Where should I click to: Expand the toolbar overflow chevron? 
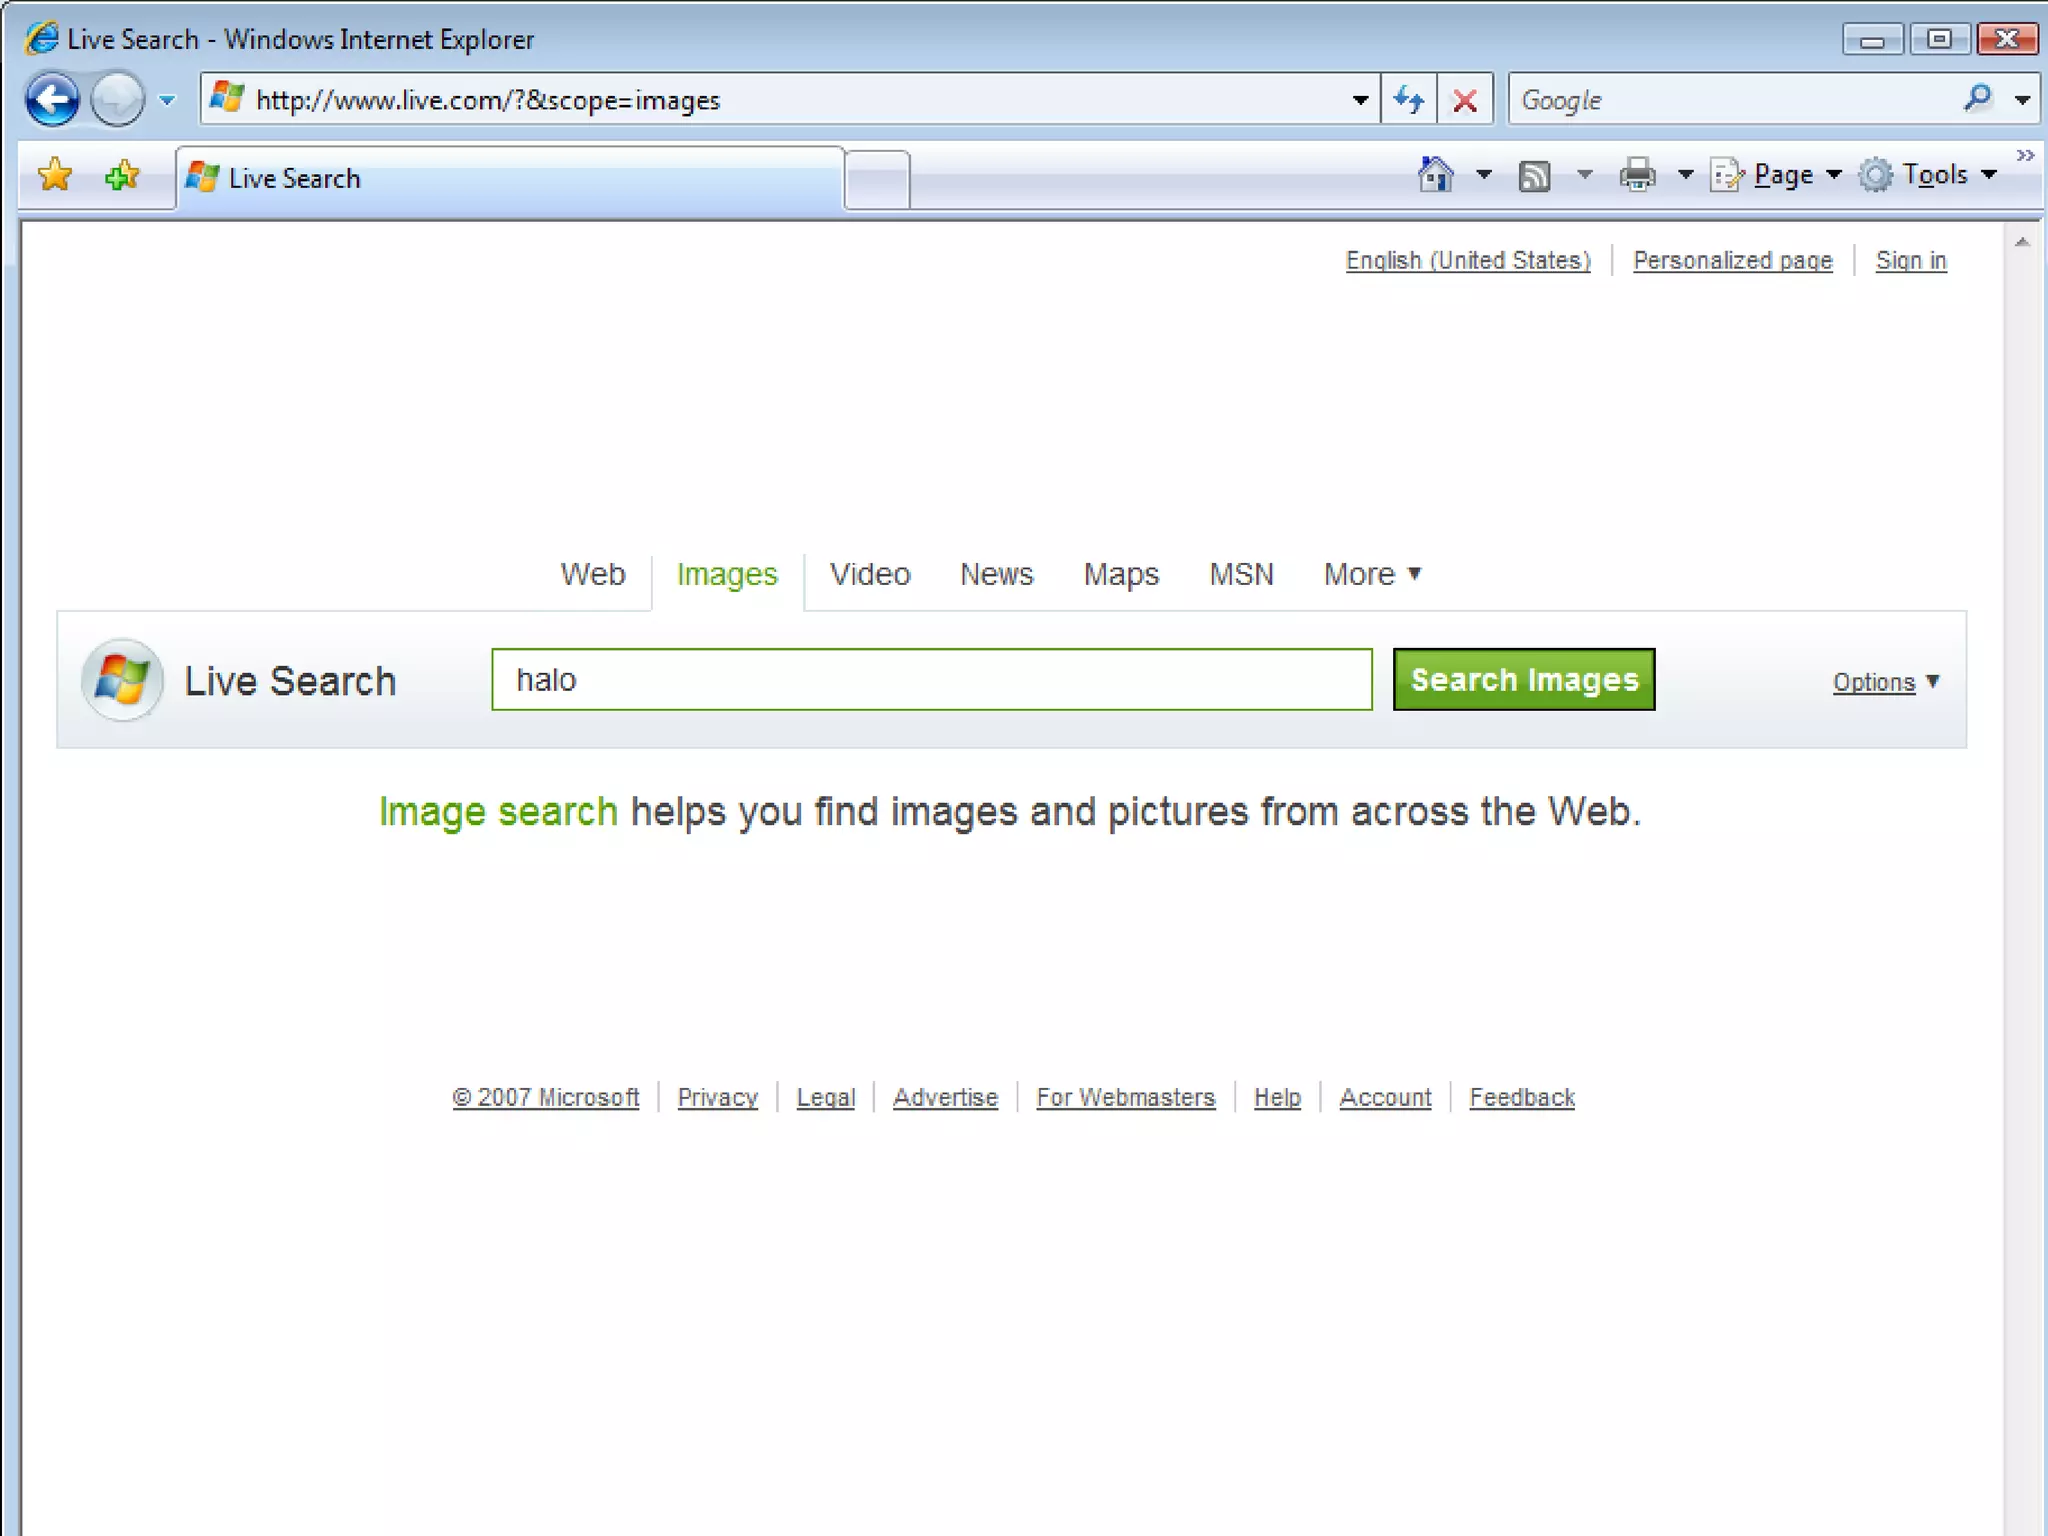click(2026, 155)
